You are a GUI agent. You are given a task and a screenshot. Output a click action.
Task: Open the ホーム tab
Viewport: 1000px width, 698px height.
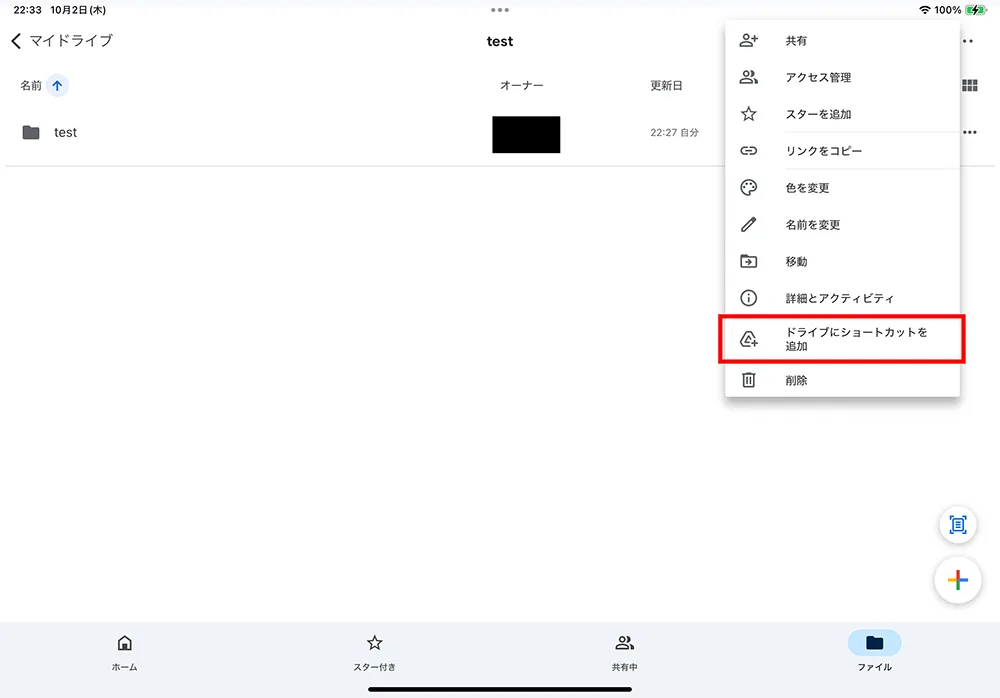(124, 652)
